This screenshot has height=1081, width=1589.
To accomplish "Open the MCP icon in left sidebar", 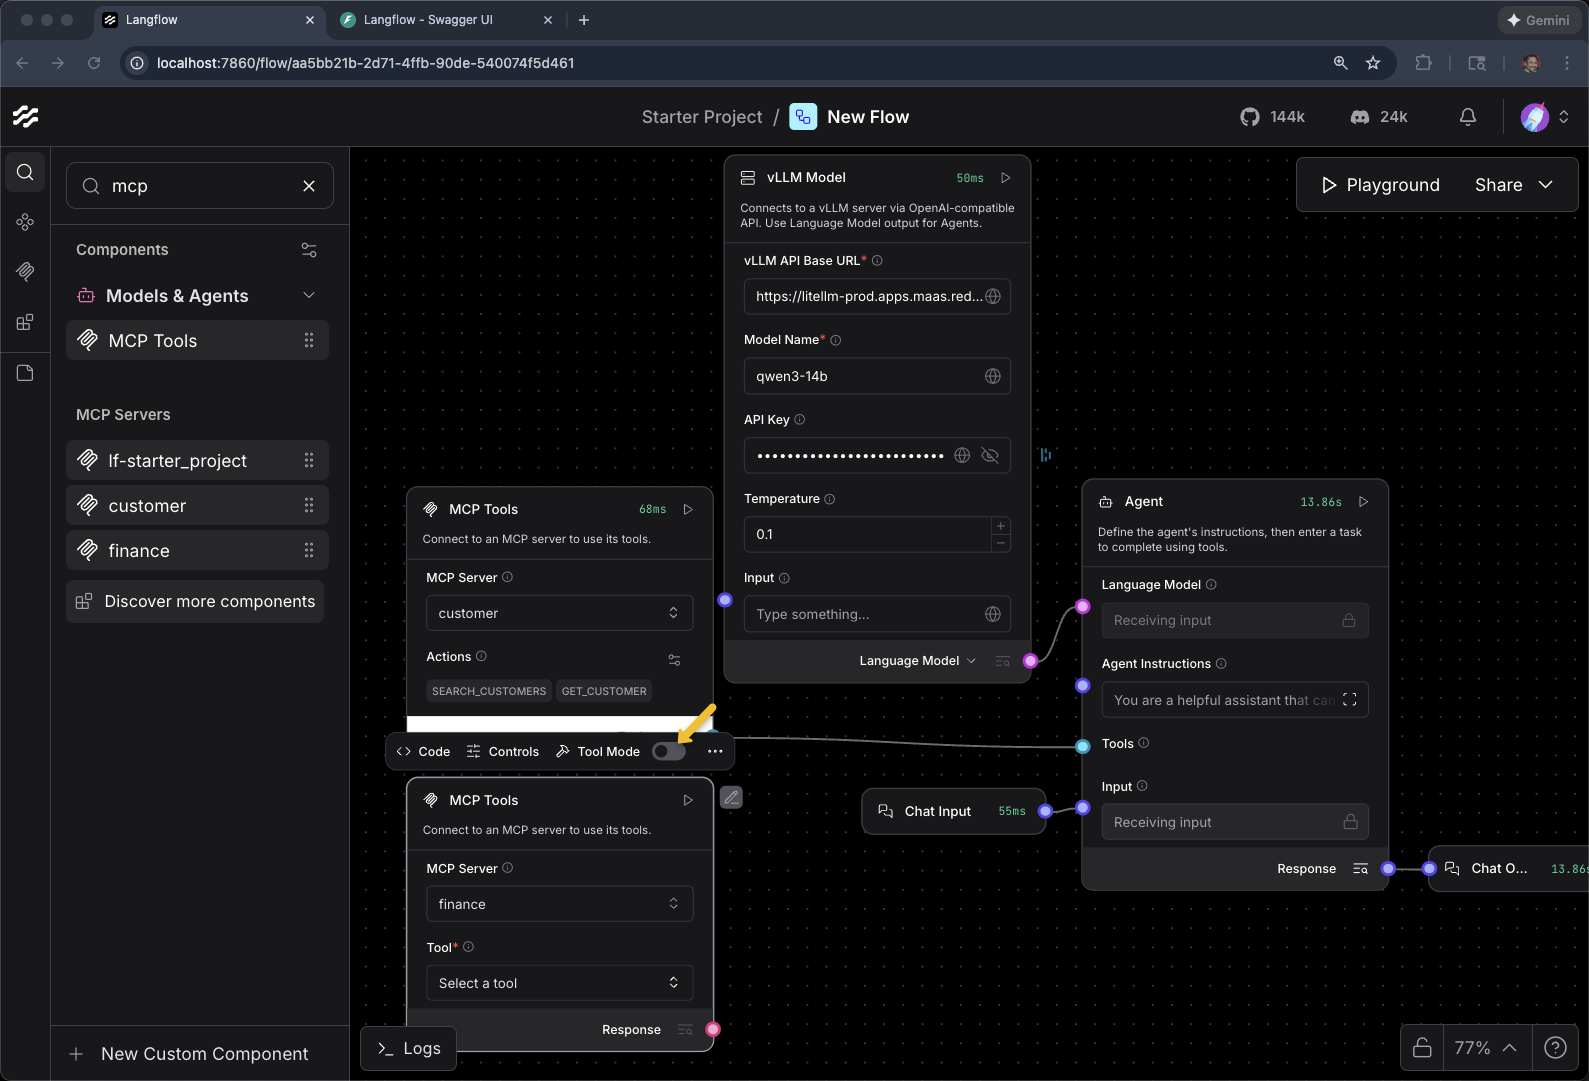I will click(25, 271).
